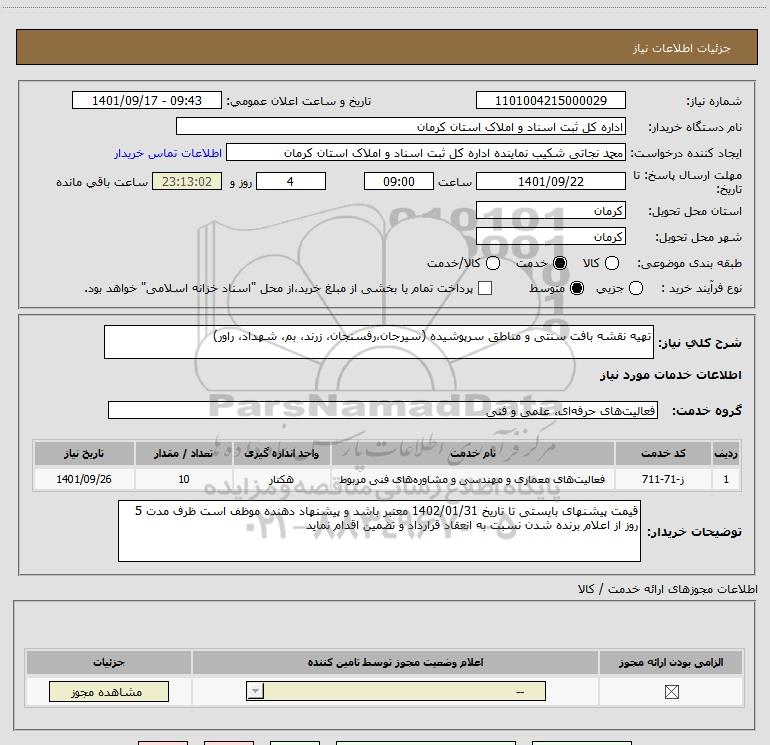
Task: Click the توضیحات خریدار text area
Action: (379, 531)
